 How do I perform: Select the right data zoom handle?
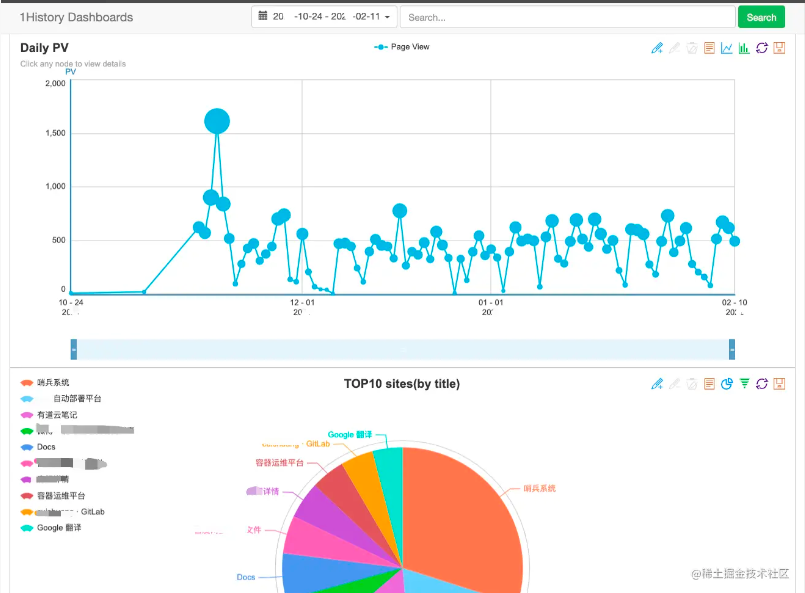pyautogui.click(x=732, y=350)
